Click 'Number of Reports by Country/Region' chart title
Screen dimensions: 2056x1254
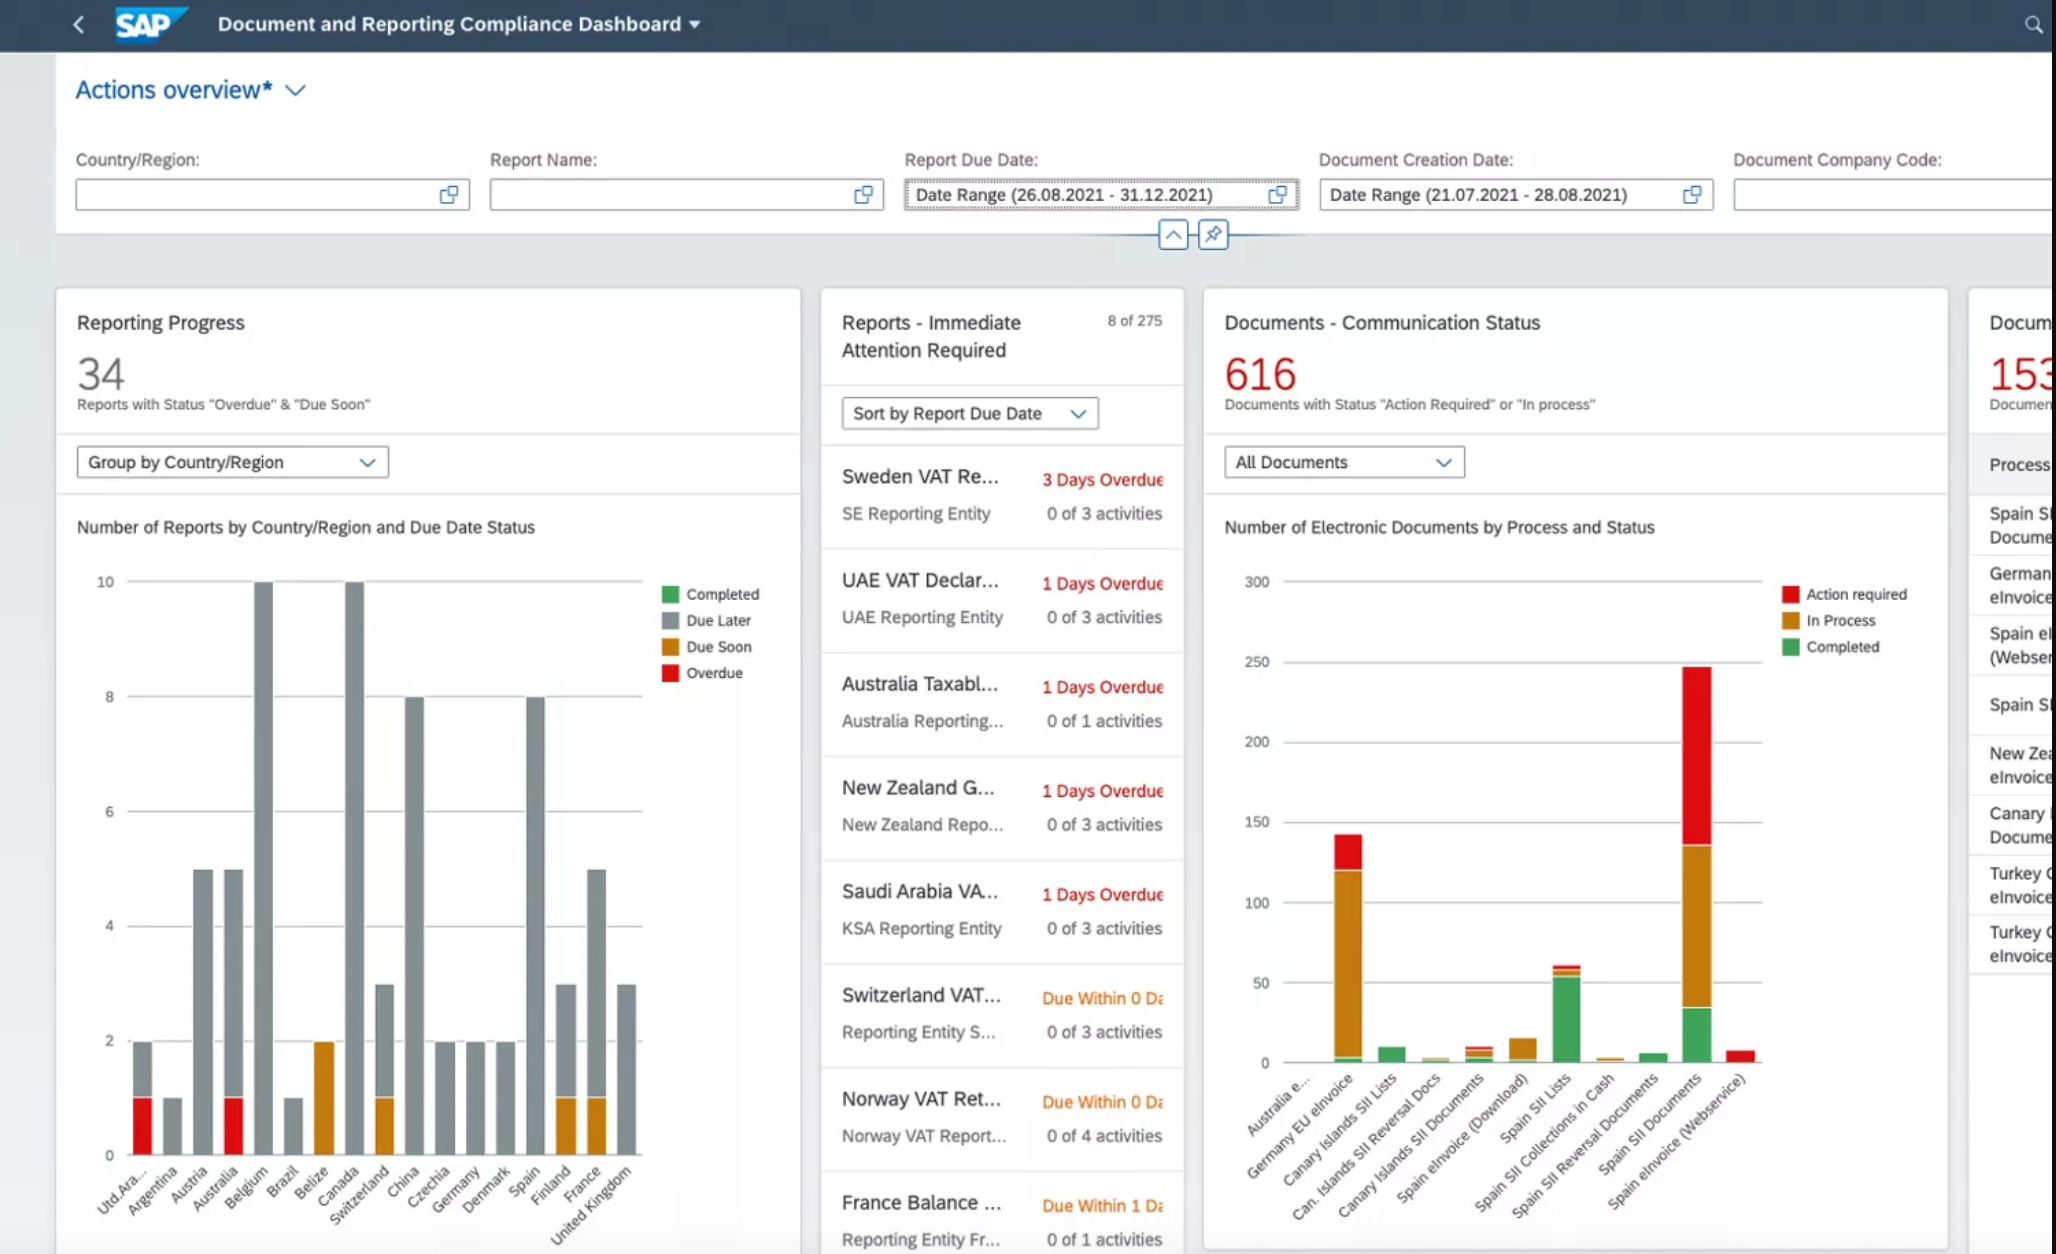click(x=306, y=527)
